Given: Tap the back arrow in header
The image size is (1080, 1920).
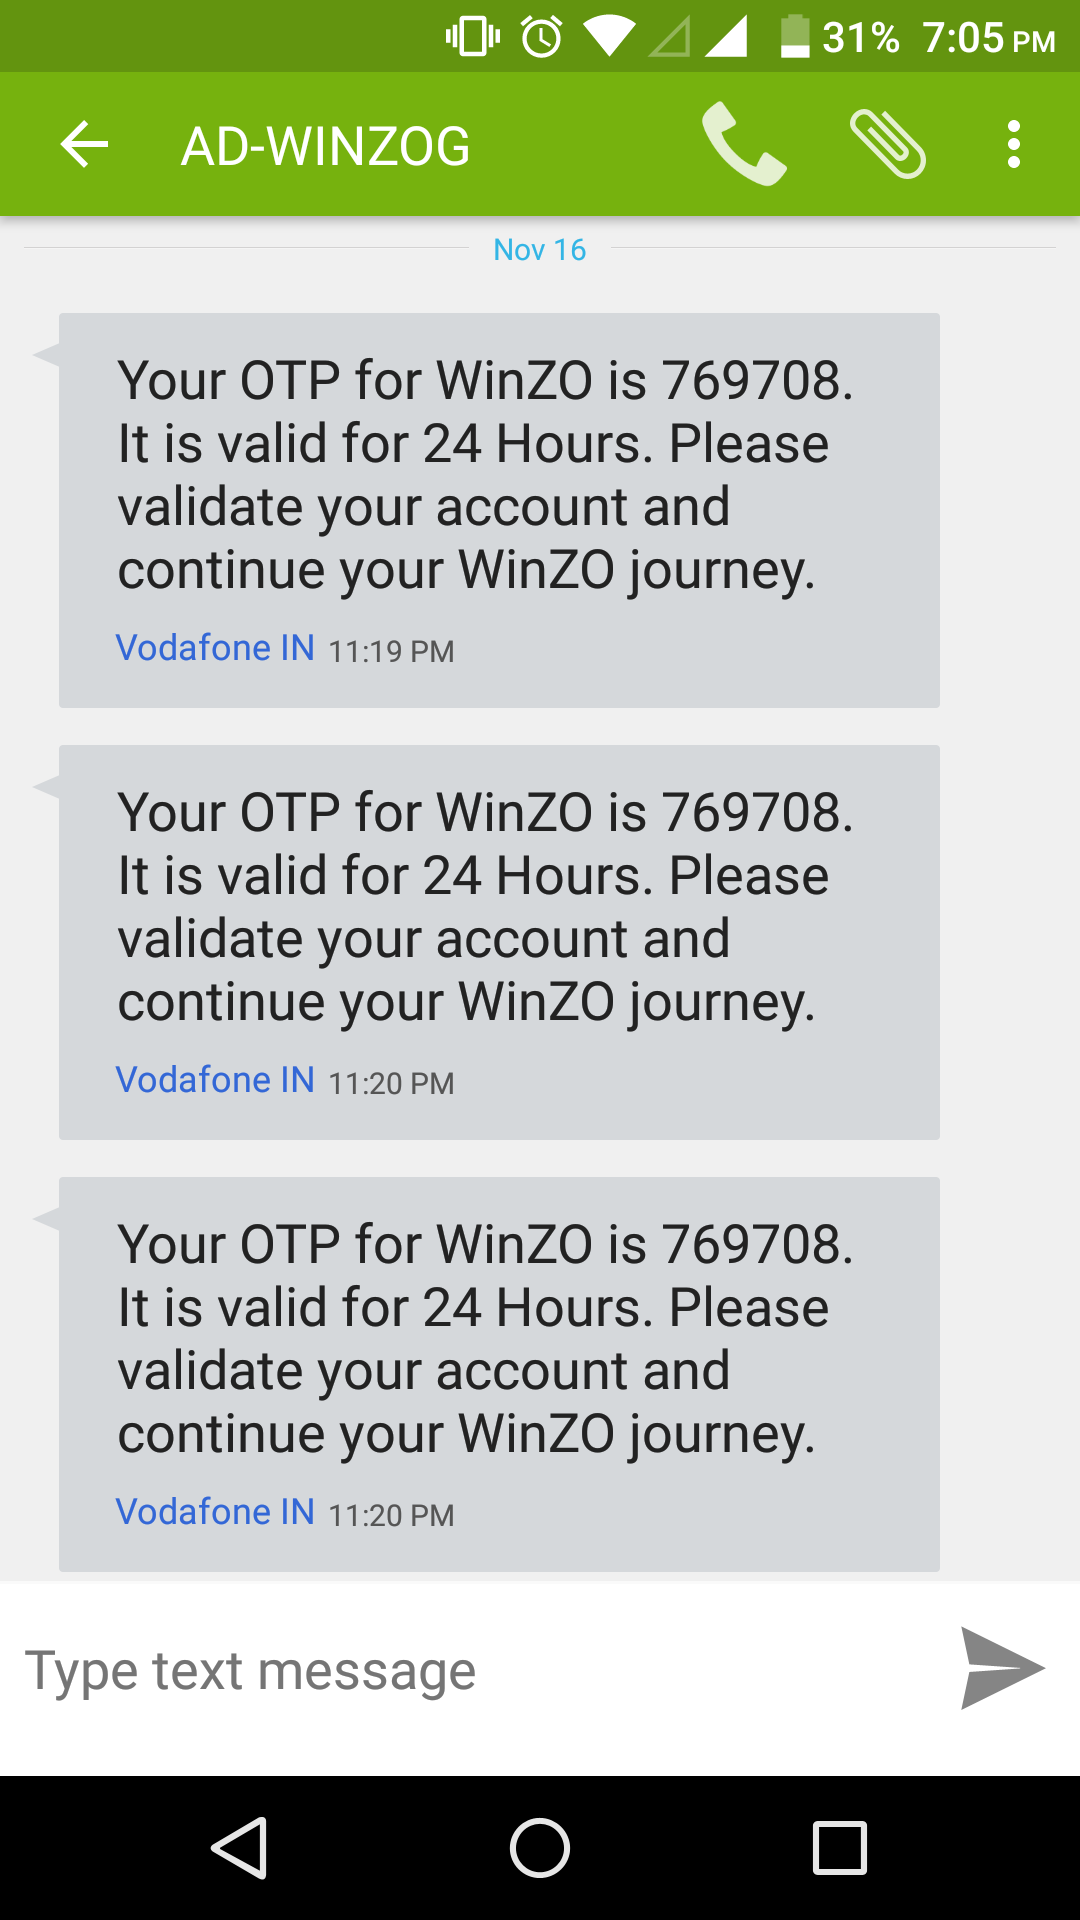Looking at the screenshot, I should click(84, 145).
